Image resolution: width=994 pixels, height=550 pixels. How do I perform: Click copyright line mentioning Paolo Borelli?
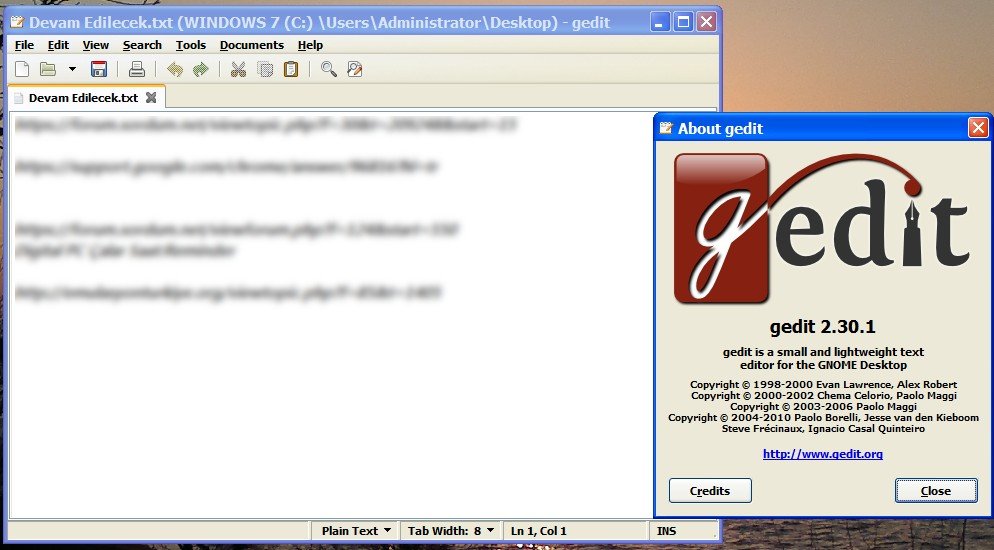(x=823, y=418)
